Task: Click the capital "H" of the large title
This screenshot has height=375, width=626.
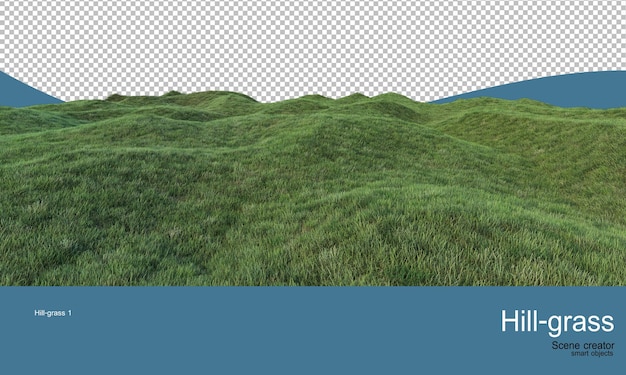Action: (510, 321)
